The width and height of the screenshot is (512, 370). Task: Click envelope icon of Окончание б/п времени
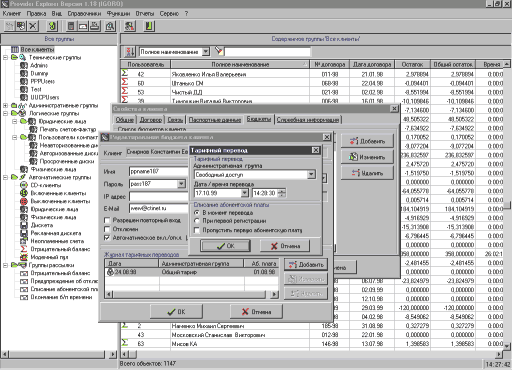(x=24, y=297)
